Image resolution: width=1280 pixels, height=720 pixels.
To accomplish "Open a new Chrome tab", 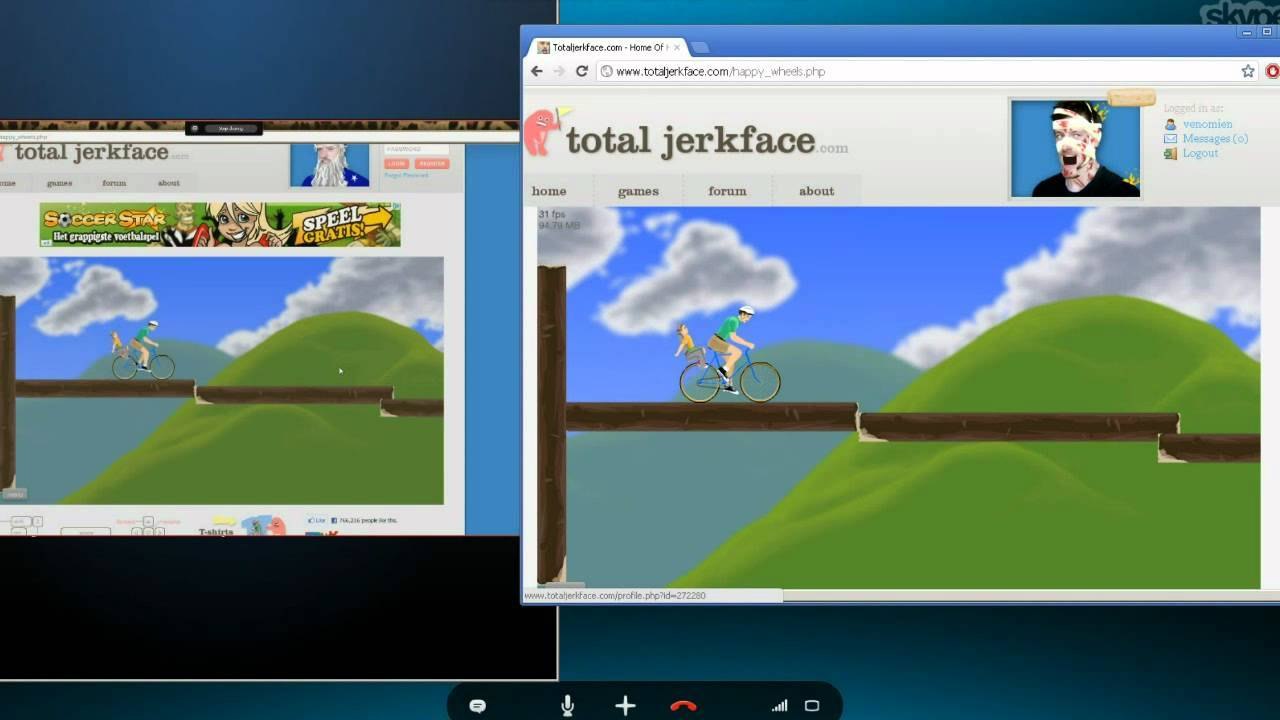I will pyautogui.click(x=700, y=47).
